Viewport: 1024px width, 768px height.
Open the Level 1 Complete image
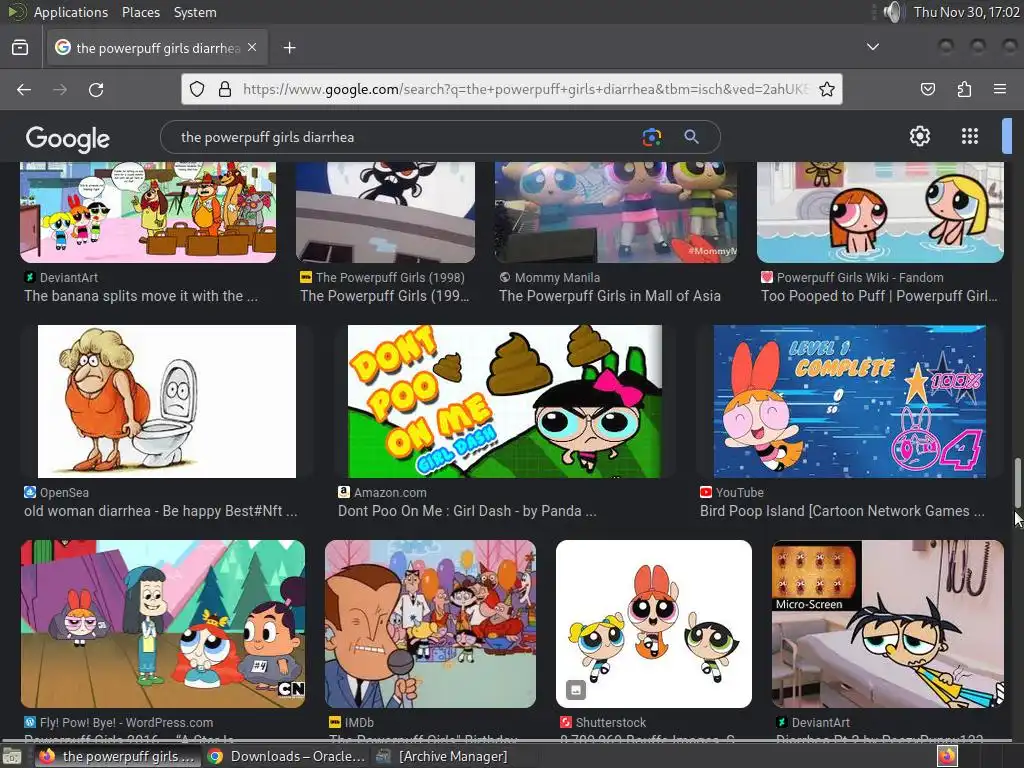(x=850, y=402)
